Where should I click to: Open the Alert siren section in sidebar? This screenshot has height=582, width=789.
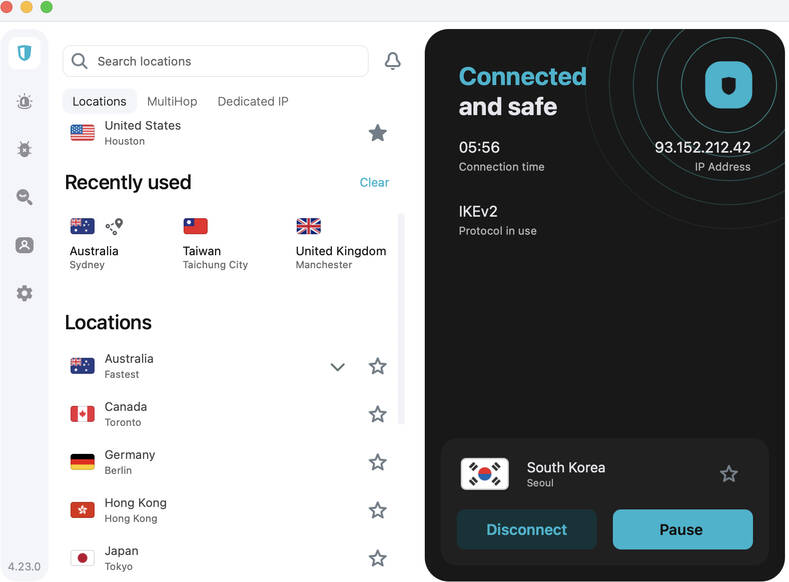24,101
